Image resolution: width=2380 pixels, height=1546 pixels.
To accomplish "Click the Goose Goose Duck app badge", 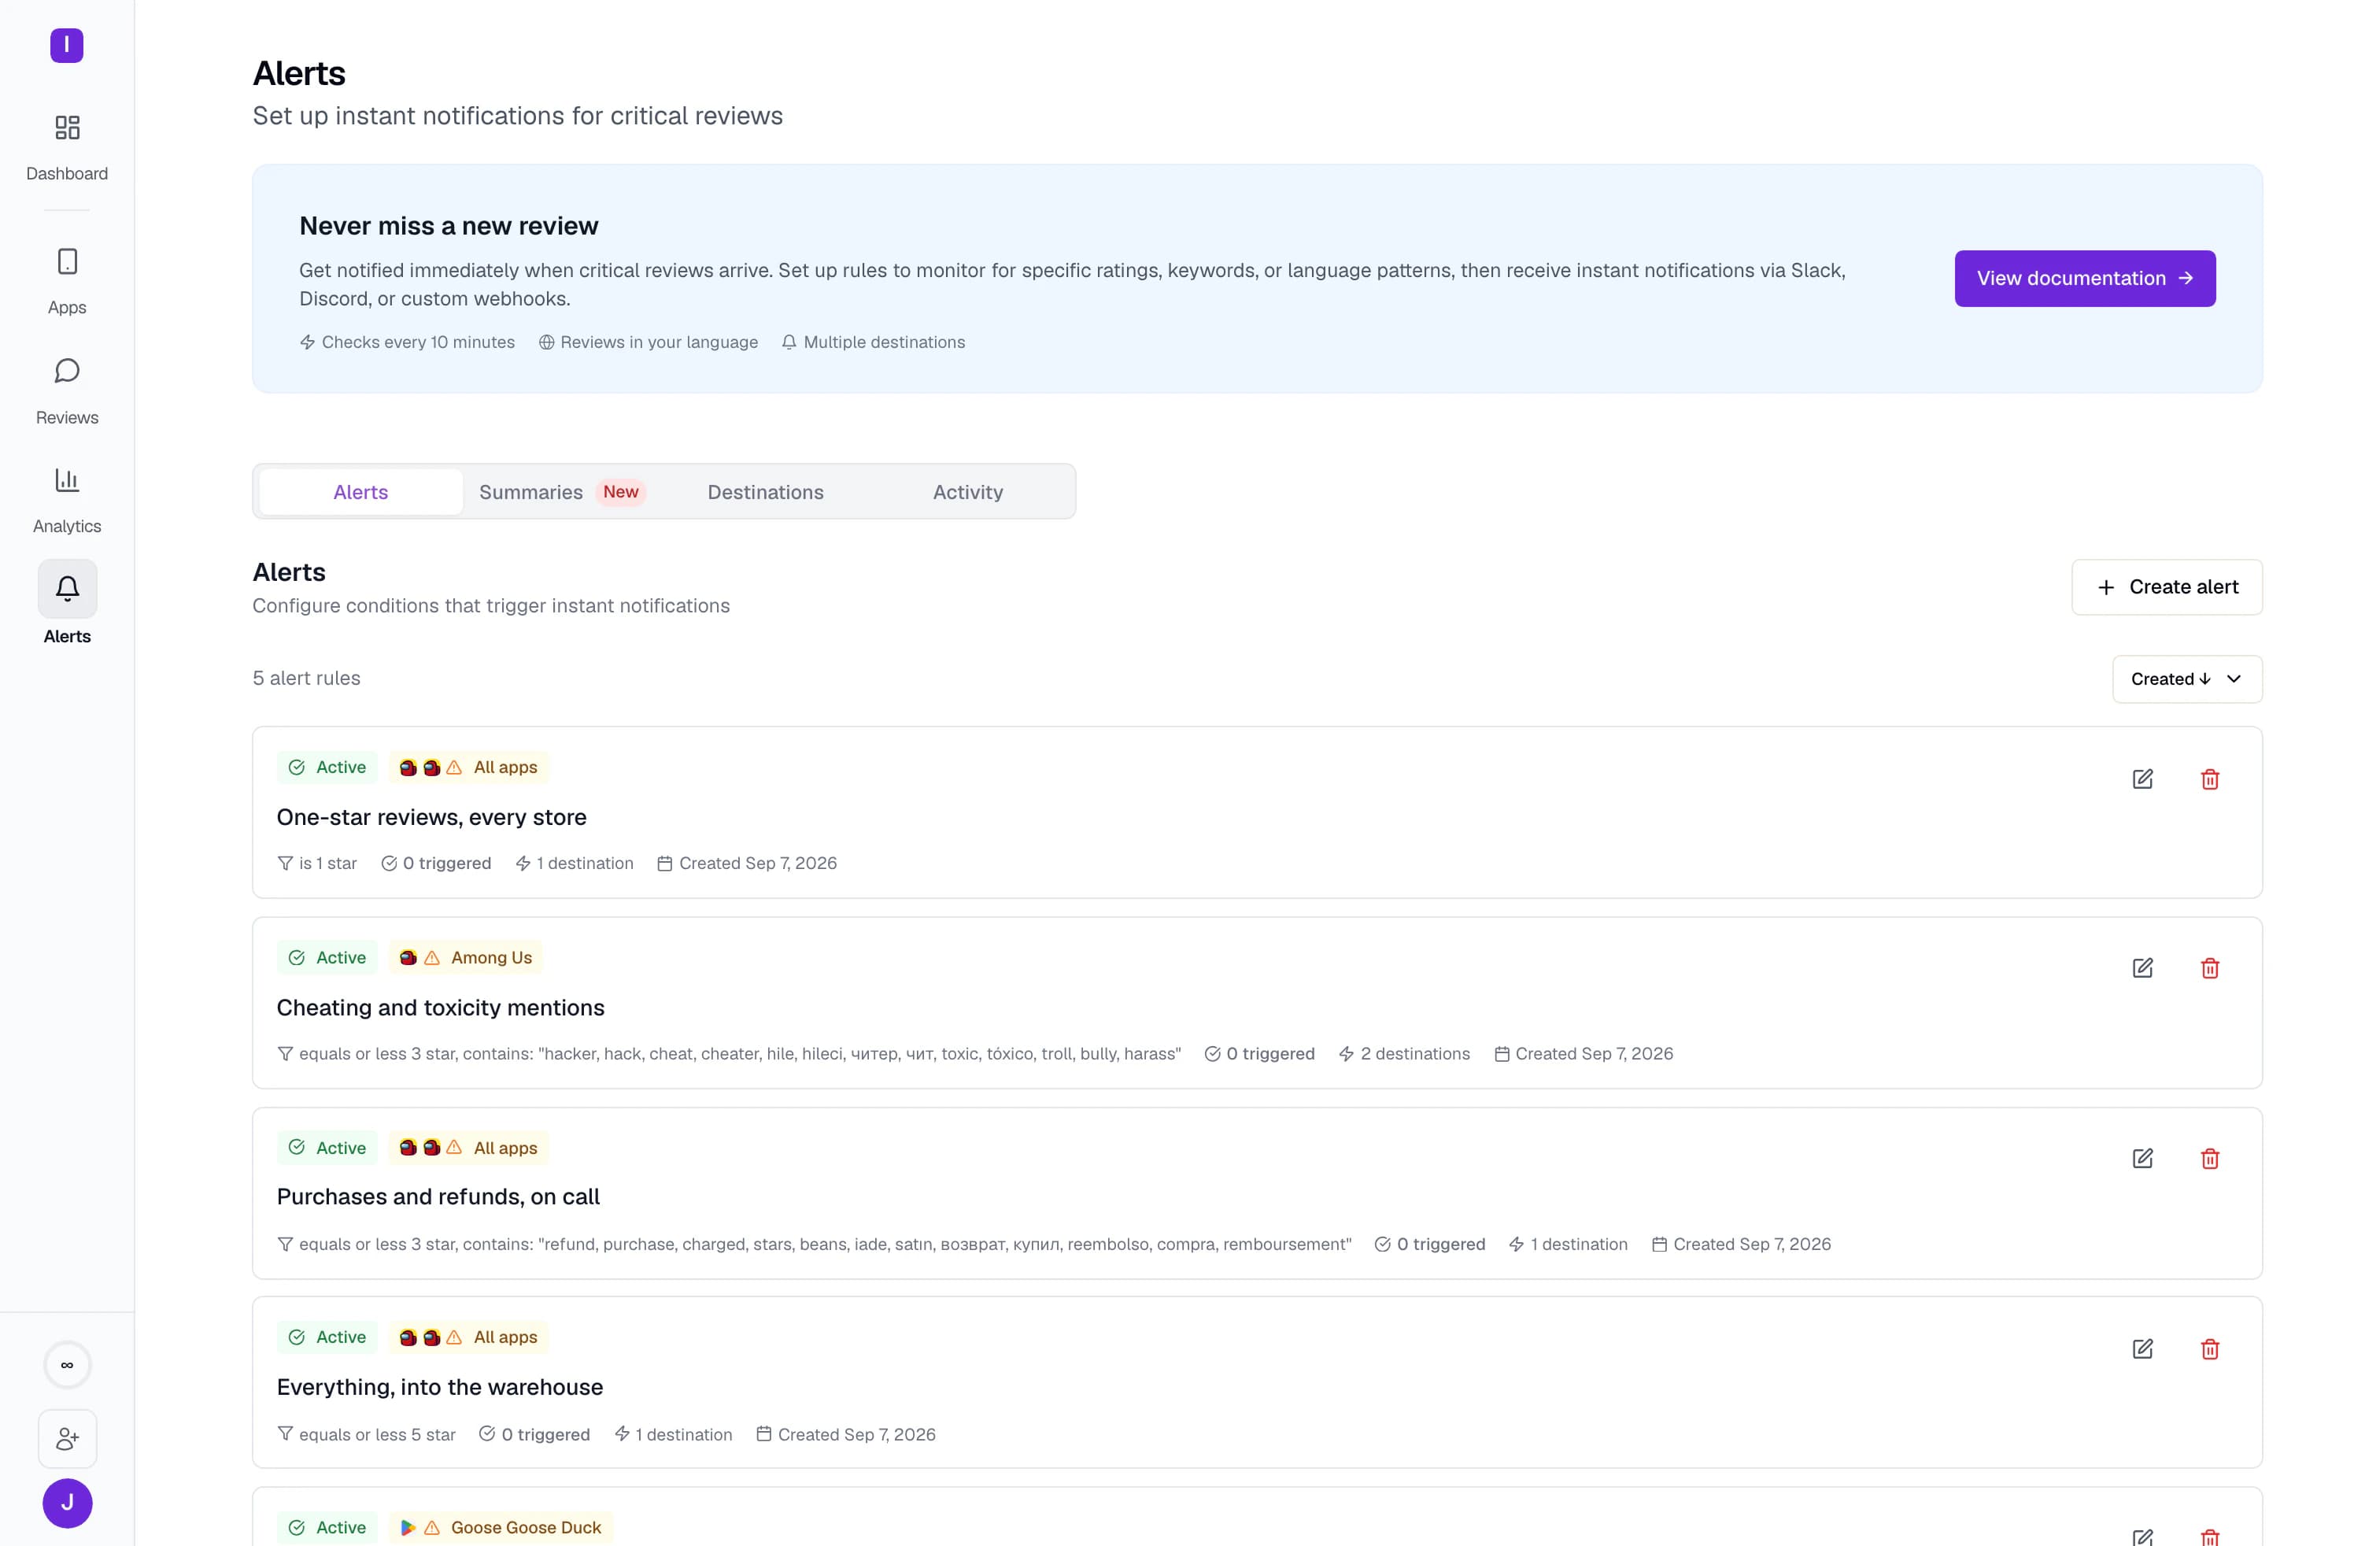I will tap(501, 1527).
